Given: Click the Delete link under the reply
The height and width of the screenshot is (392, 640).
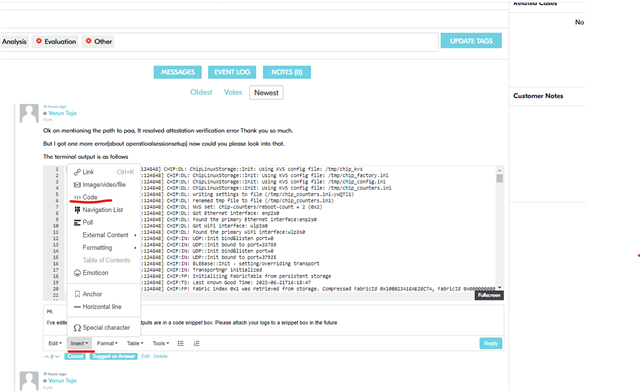Looking at the screenshot, I should click(160, 356).
